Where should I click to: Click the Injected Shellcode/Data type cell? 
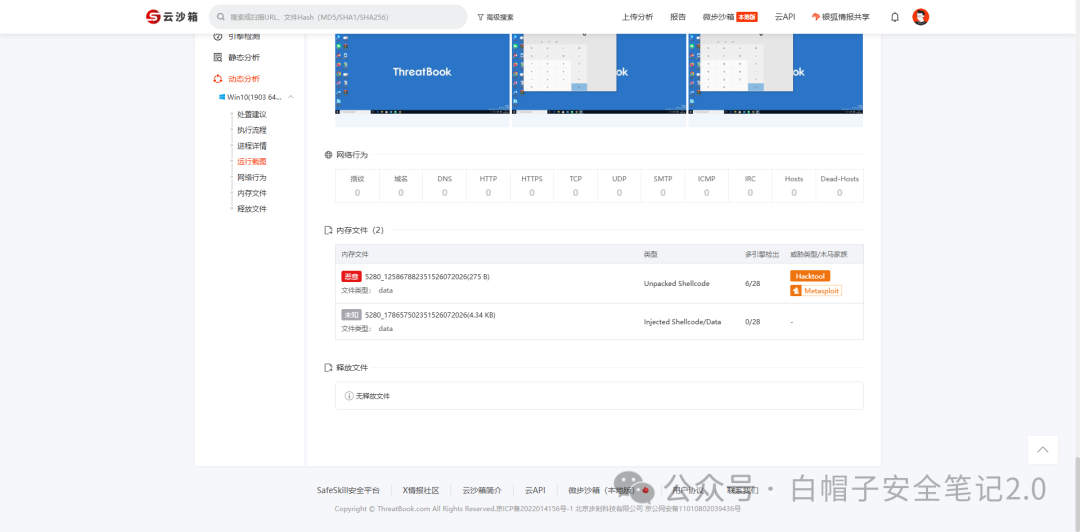pos(683,322)
